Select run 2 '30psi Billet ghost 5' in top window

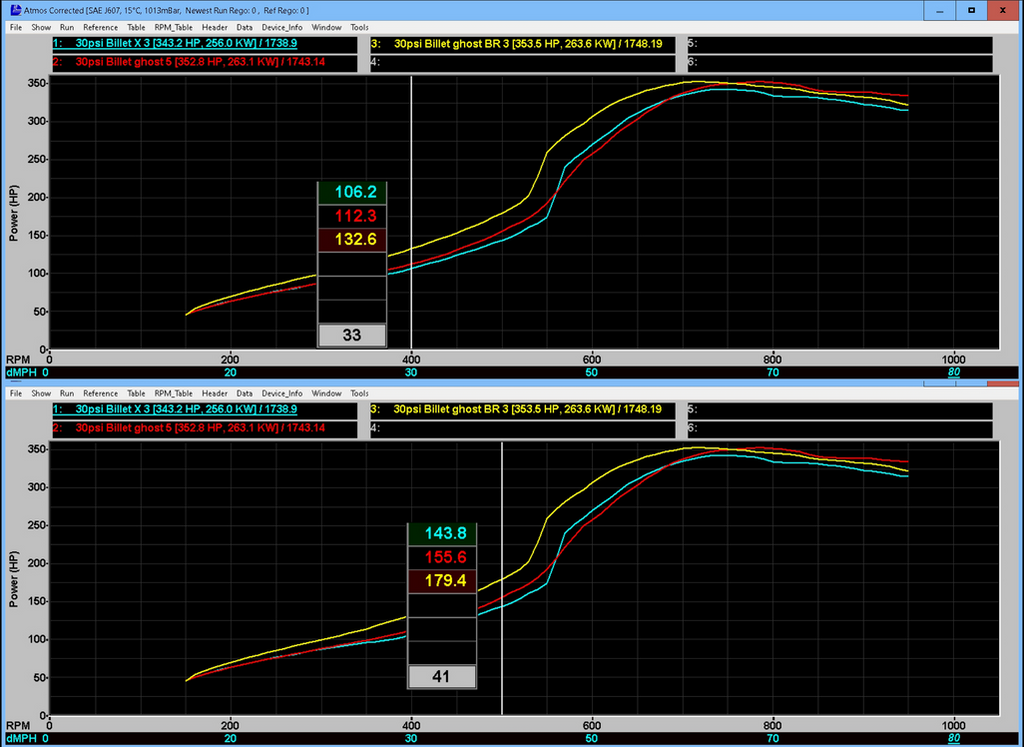point(180,62)
